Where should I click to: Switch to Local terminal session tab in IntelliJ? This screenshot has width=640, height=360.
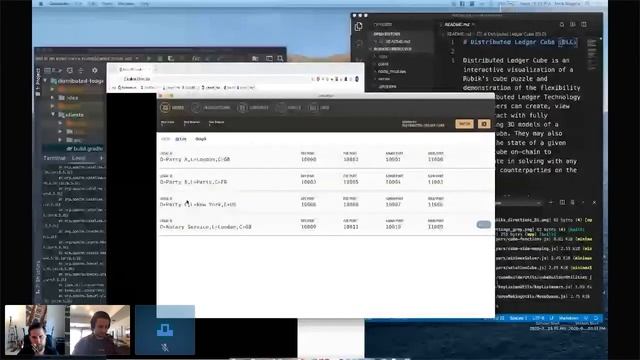pos(79,158)
